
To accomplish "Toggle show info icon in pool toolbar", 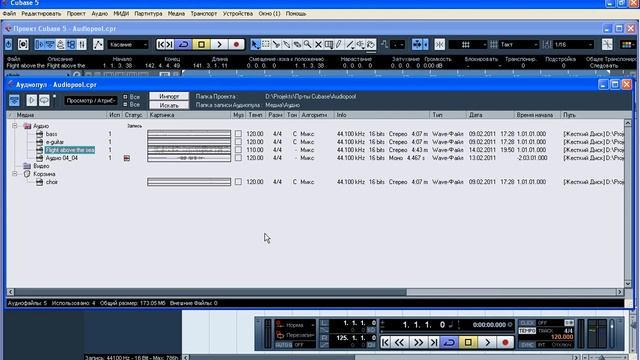I will pos(14,100).
